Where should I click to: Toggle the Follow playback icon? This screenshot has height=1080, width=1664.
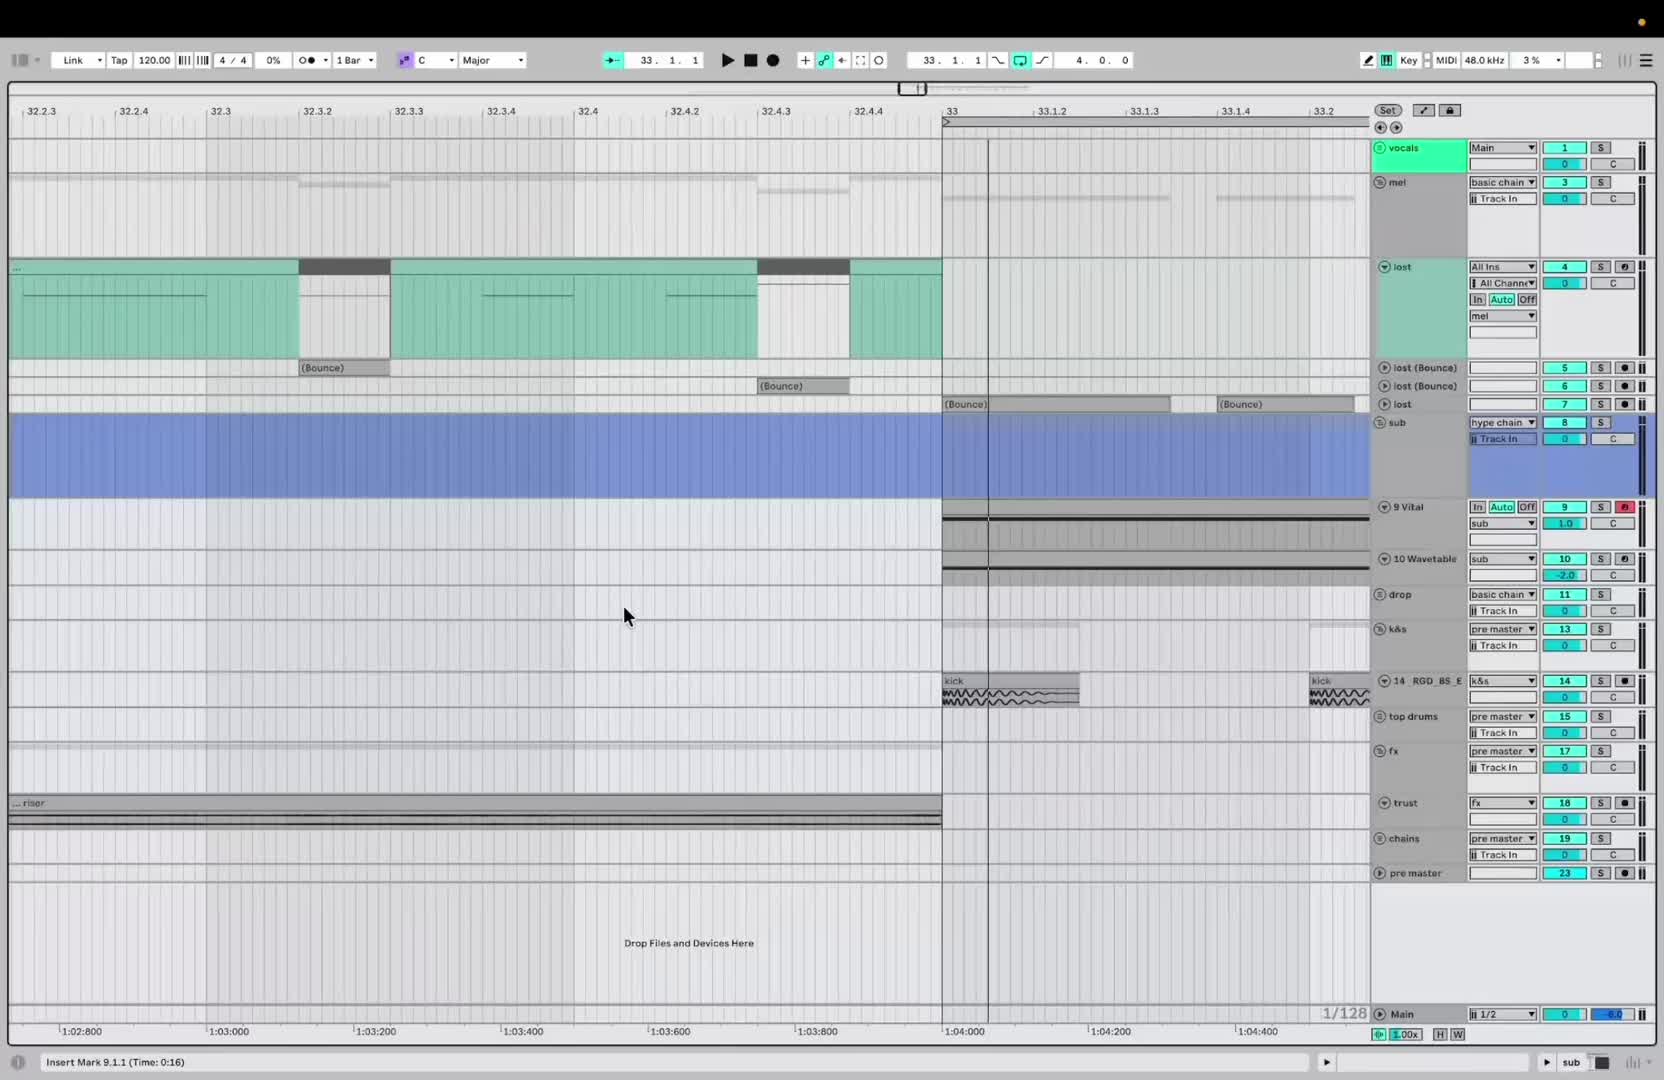click(612, 60)
